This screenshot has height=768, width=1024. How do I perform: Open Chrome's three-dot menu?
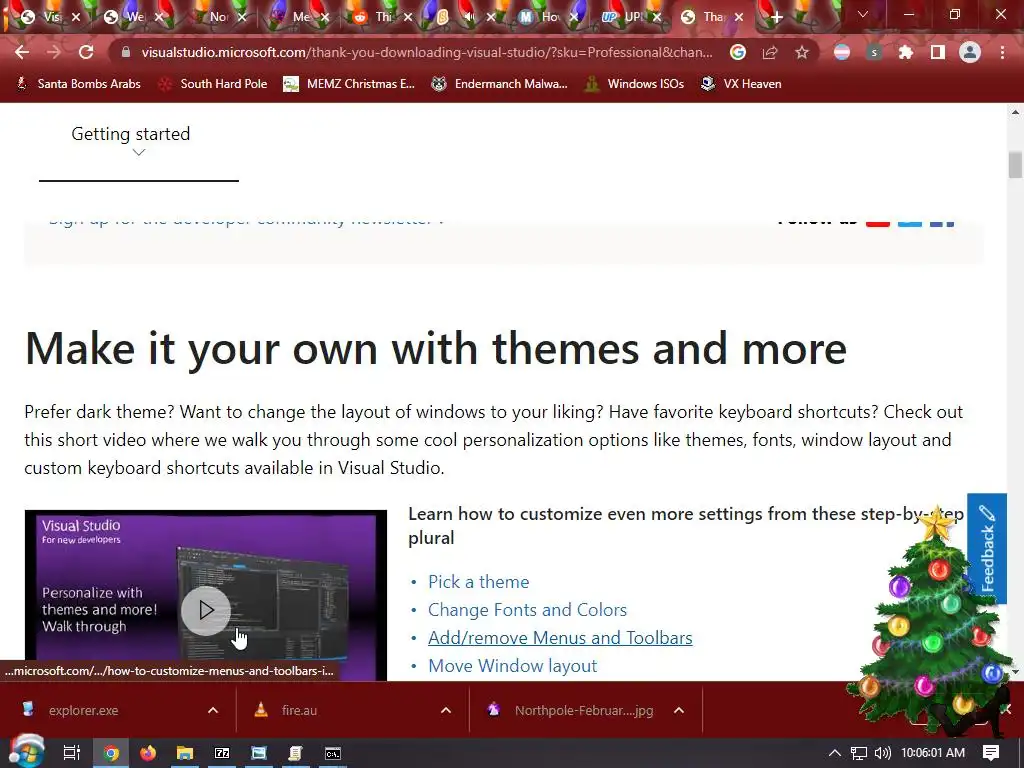pos(1002,52)
